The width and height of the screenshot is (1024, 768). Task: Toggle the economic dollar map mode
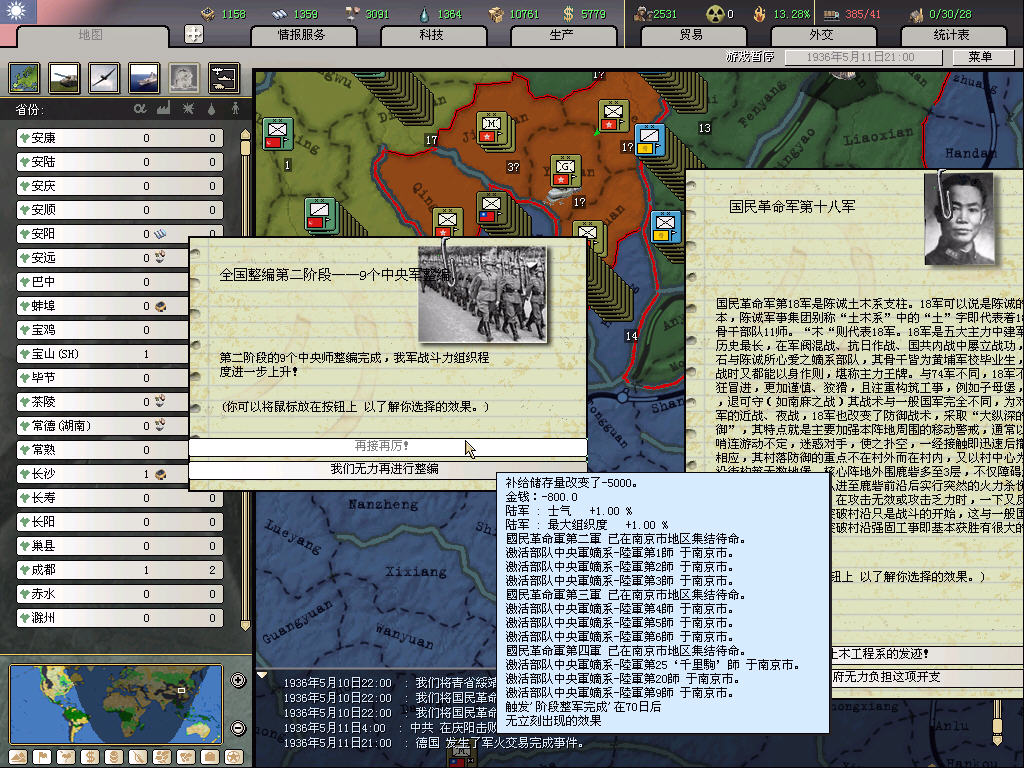pos(91,756)
